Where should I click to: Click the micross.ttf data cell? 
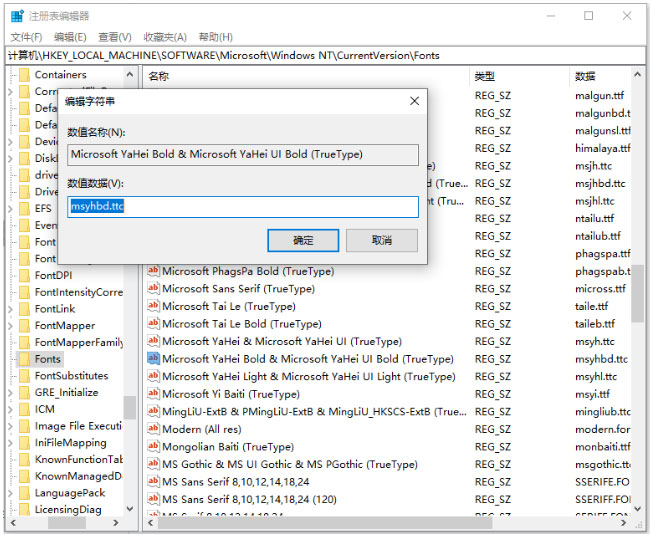click(x=600, y=289)
